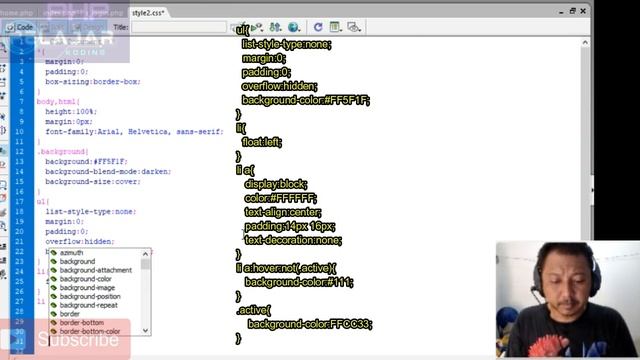Select background-attachment code hint
640x360 pixels.
(x=95, y=270)
